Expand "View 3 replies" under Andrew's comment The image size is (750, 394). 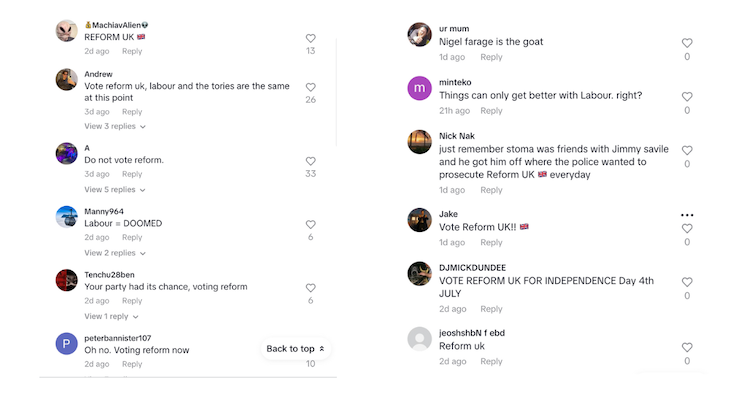pos(115,126)
